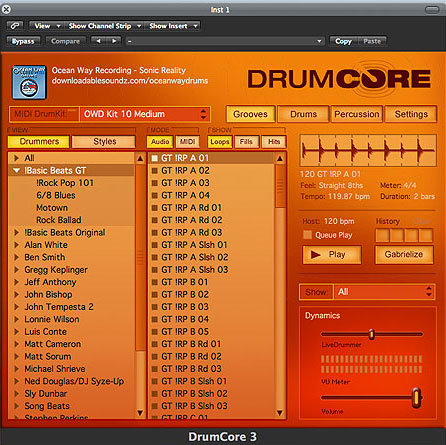Open the Grooves tab

coord(250,114)
